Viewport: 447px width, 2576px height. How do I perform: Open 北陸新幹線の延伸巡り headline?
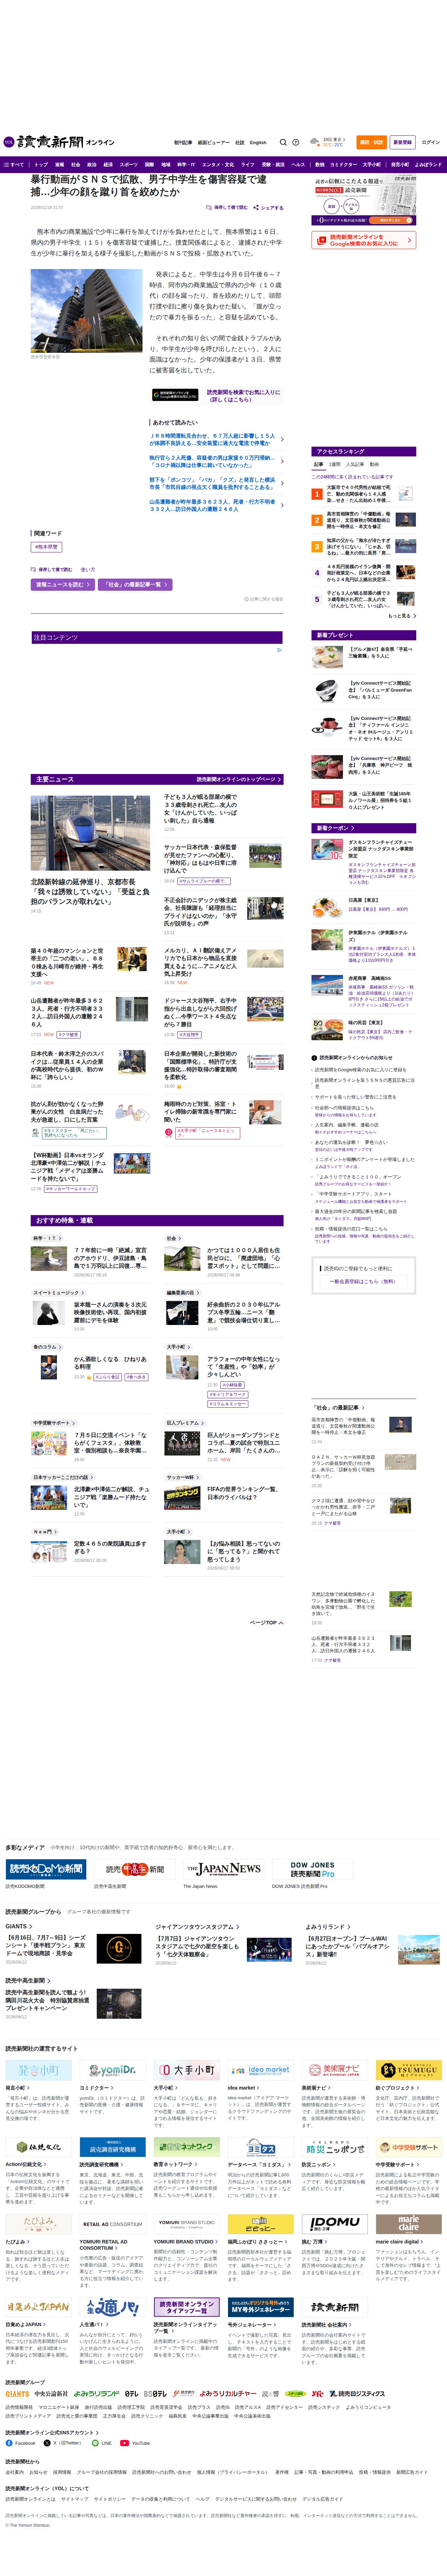tap(90, 892)
